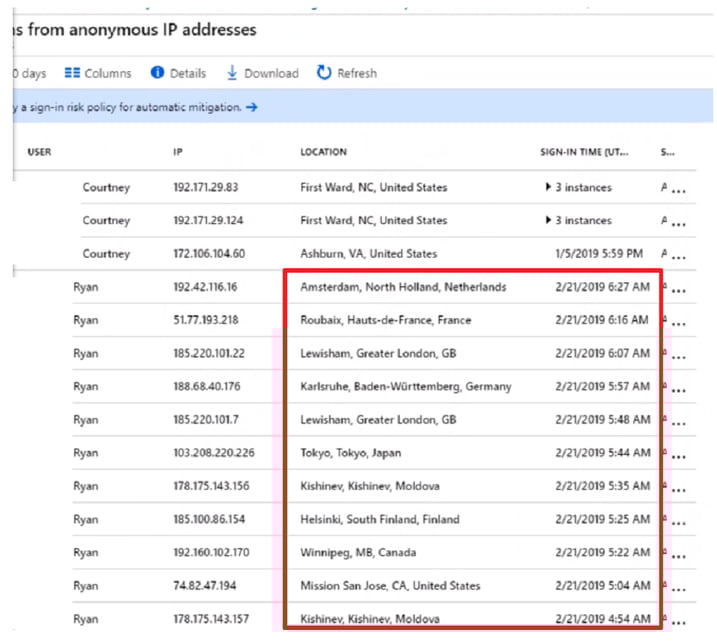Open more options for IP 185.220.101.7
The image size is (717, 642).
pos(679,424)
